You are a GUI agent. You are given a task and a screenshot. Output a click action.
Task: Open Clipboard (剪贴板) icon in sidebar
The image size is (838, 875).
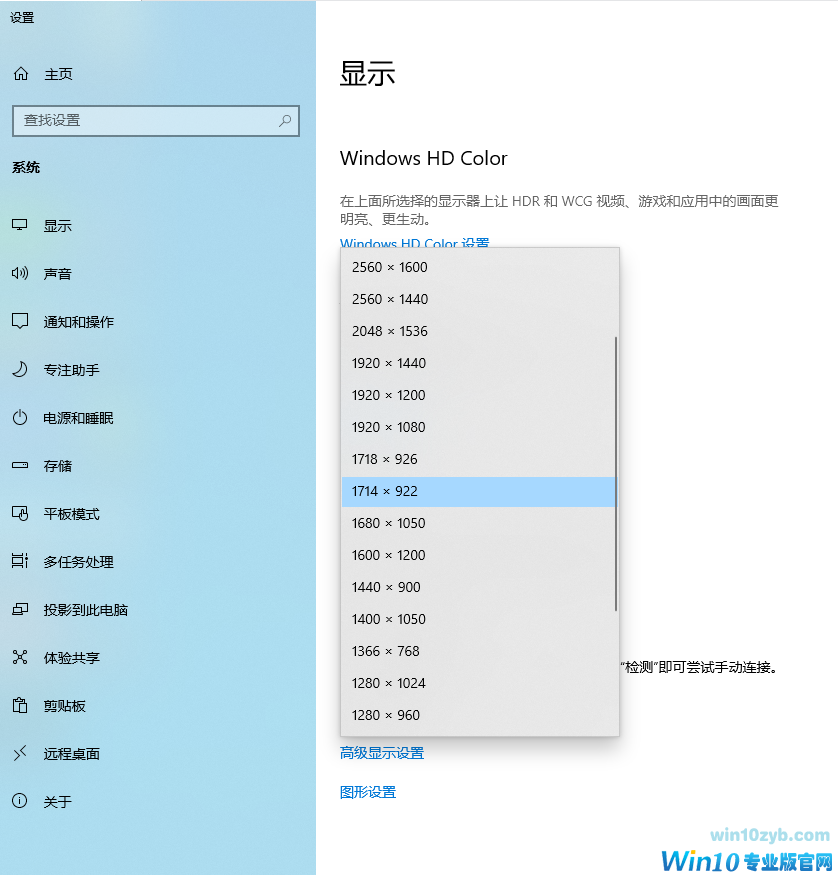(20, 706)
